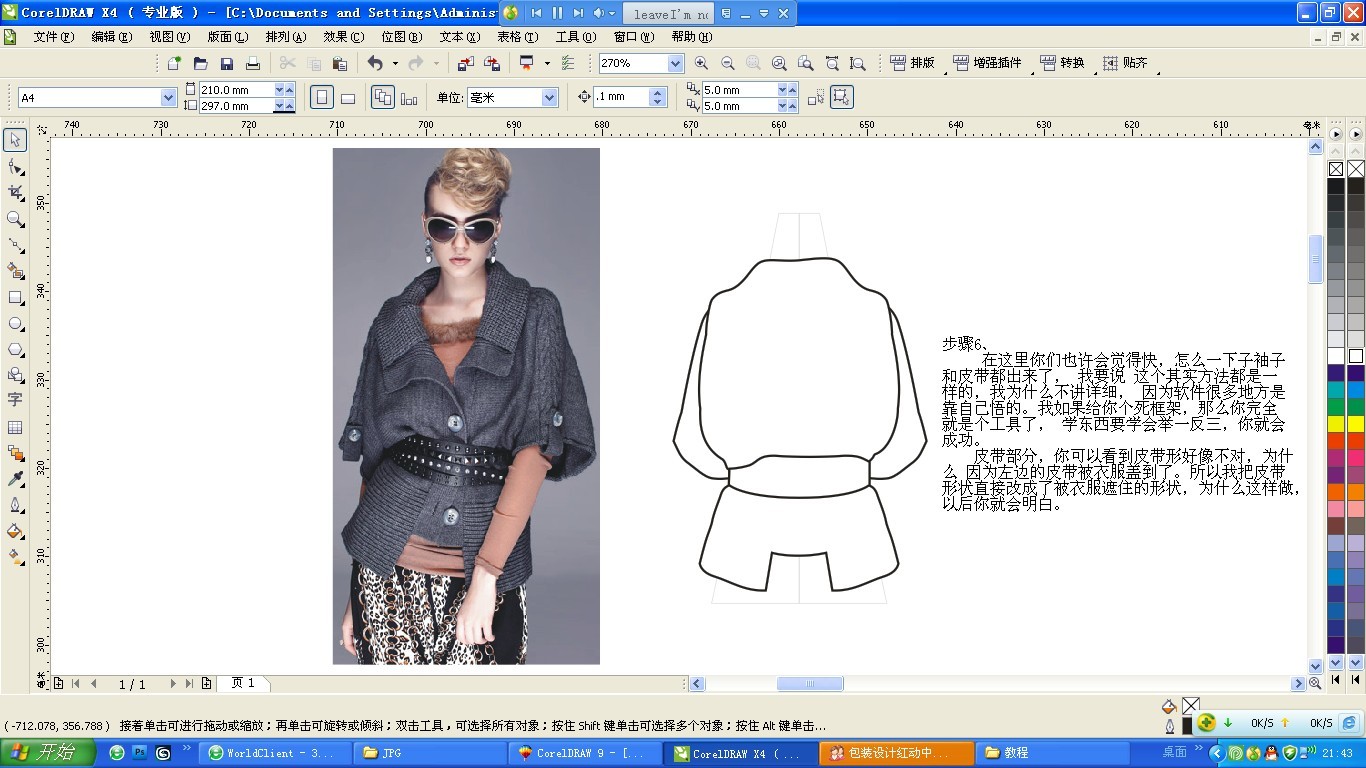This screenshot has width=1366, height=768.
Task: Select the Rectangle tool
Action: [x=15, y=297]
